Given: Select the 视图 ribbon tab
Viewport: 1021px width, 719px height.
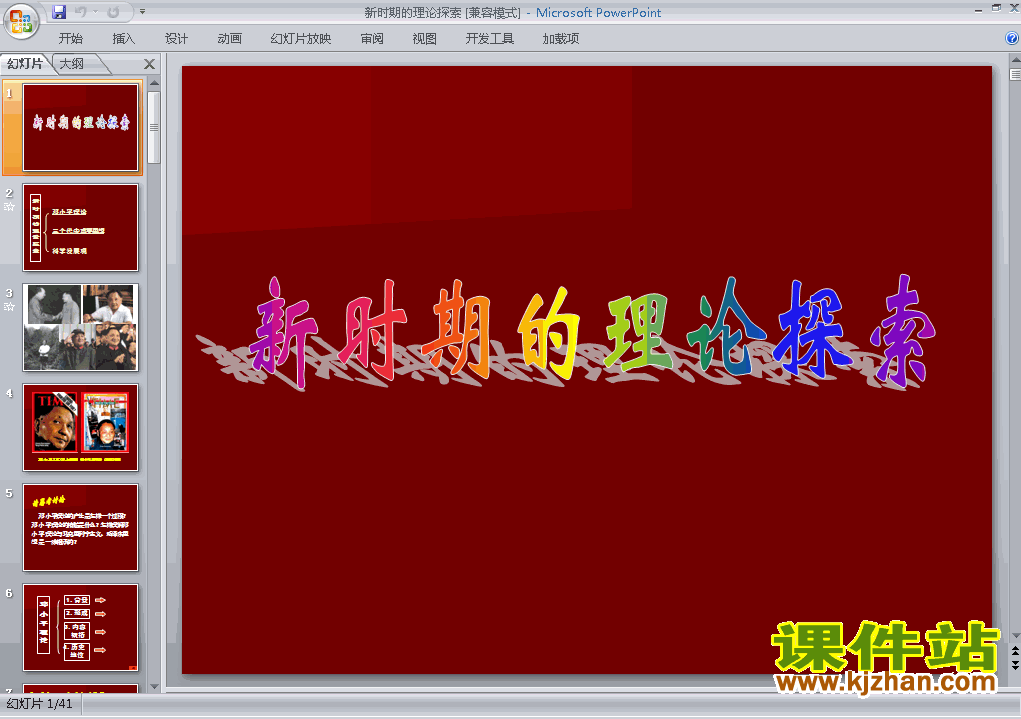Looking at the screenshot, I should click(x=425, y=38).
